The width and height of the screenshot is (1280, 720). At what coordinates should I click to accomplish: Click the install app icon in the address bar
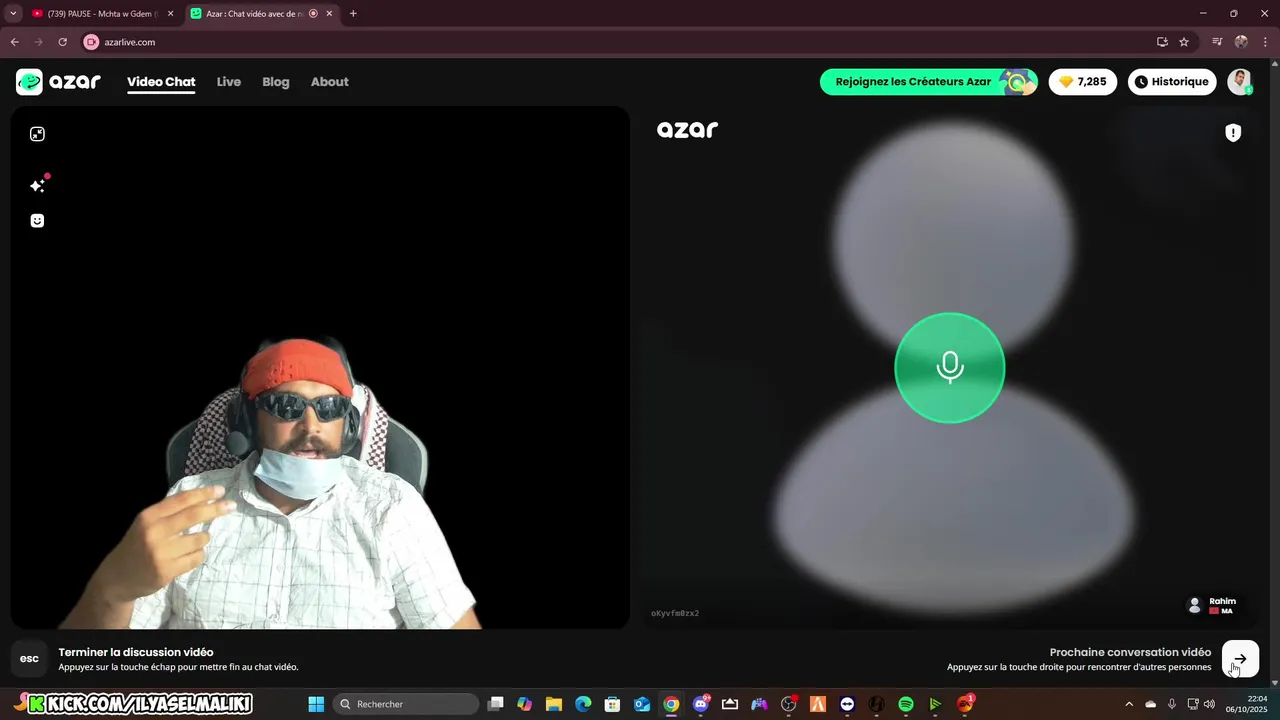1162,42
